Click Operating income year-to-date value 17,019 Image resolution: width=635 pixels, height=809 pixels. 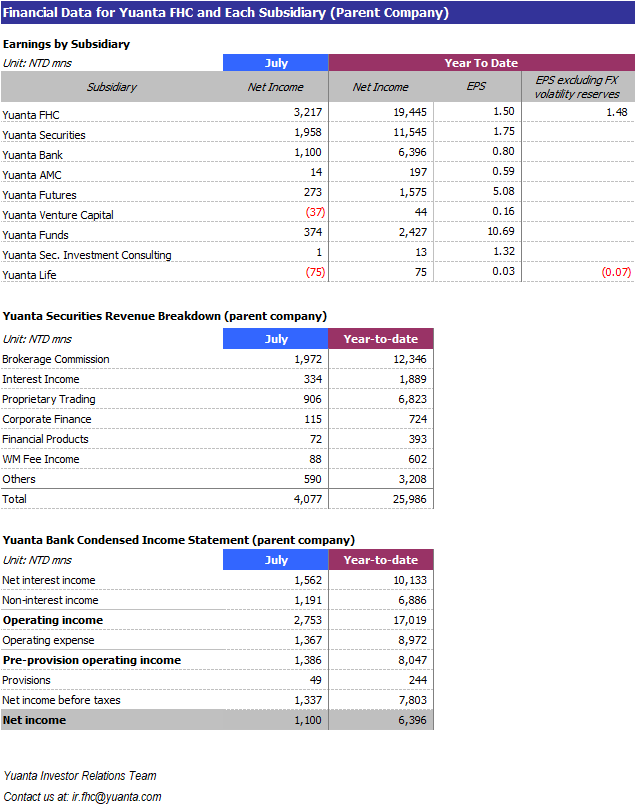(410, 620)
